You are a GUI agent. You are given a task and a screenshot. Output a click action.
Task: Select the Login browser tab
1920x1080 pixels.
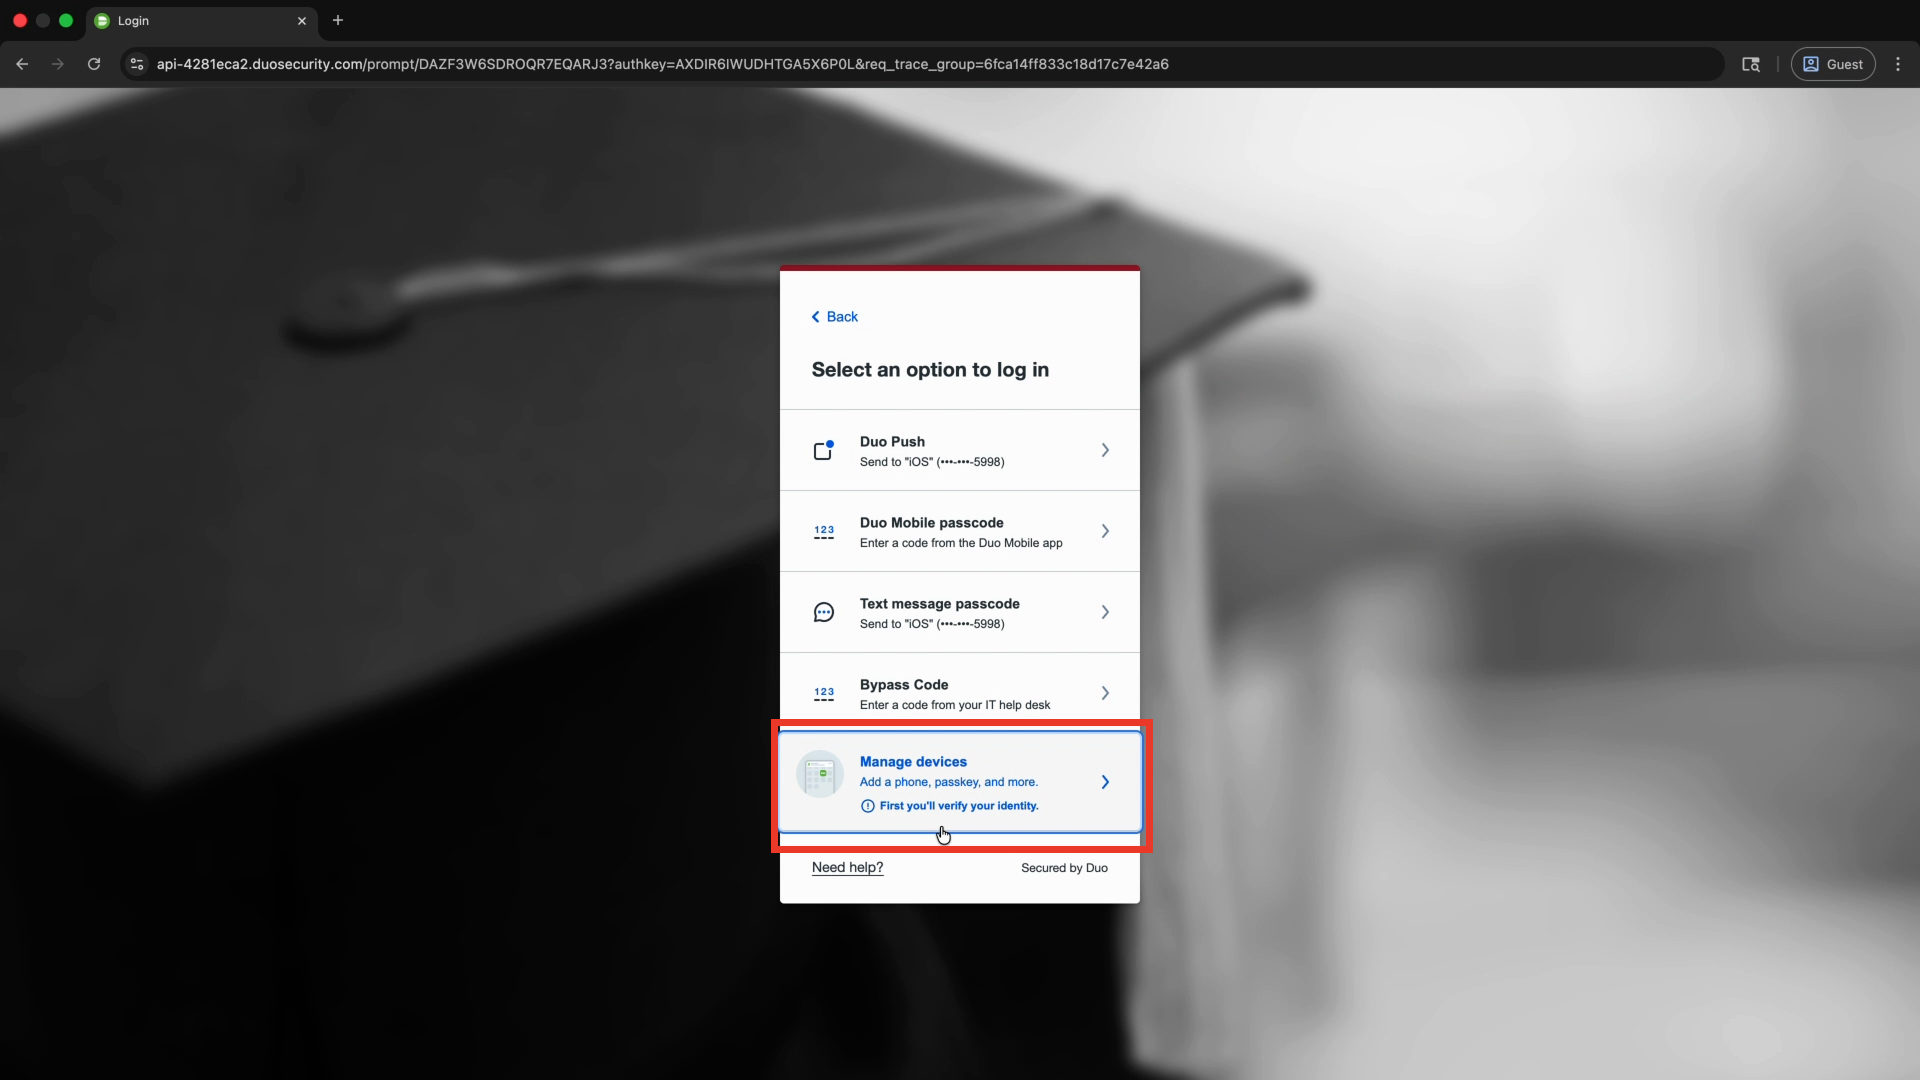pos(202,21)
